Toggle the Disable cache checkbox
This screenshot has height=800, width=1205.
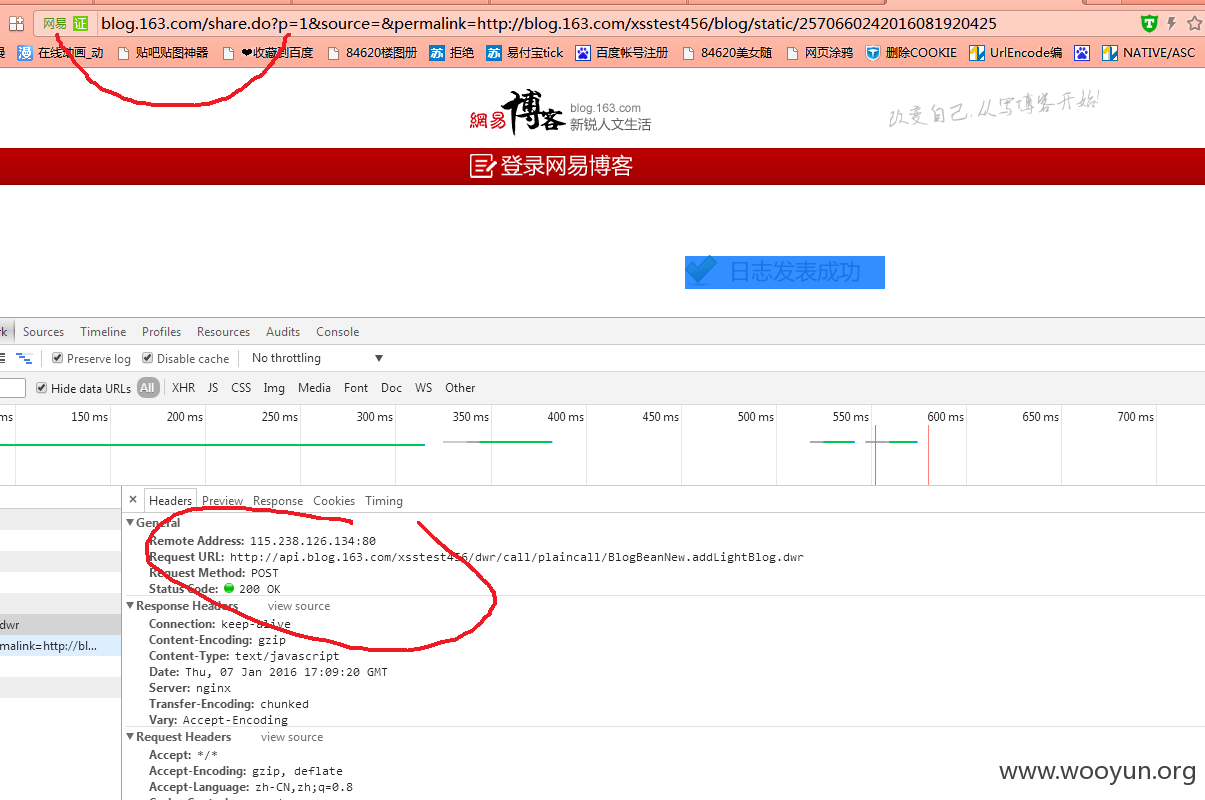[x=148, y=358]
